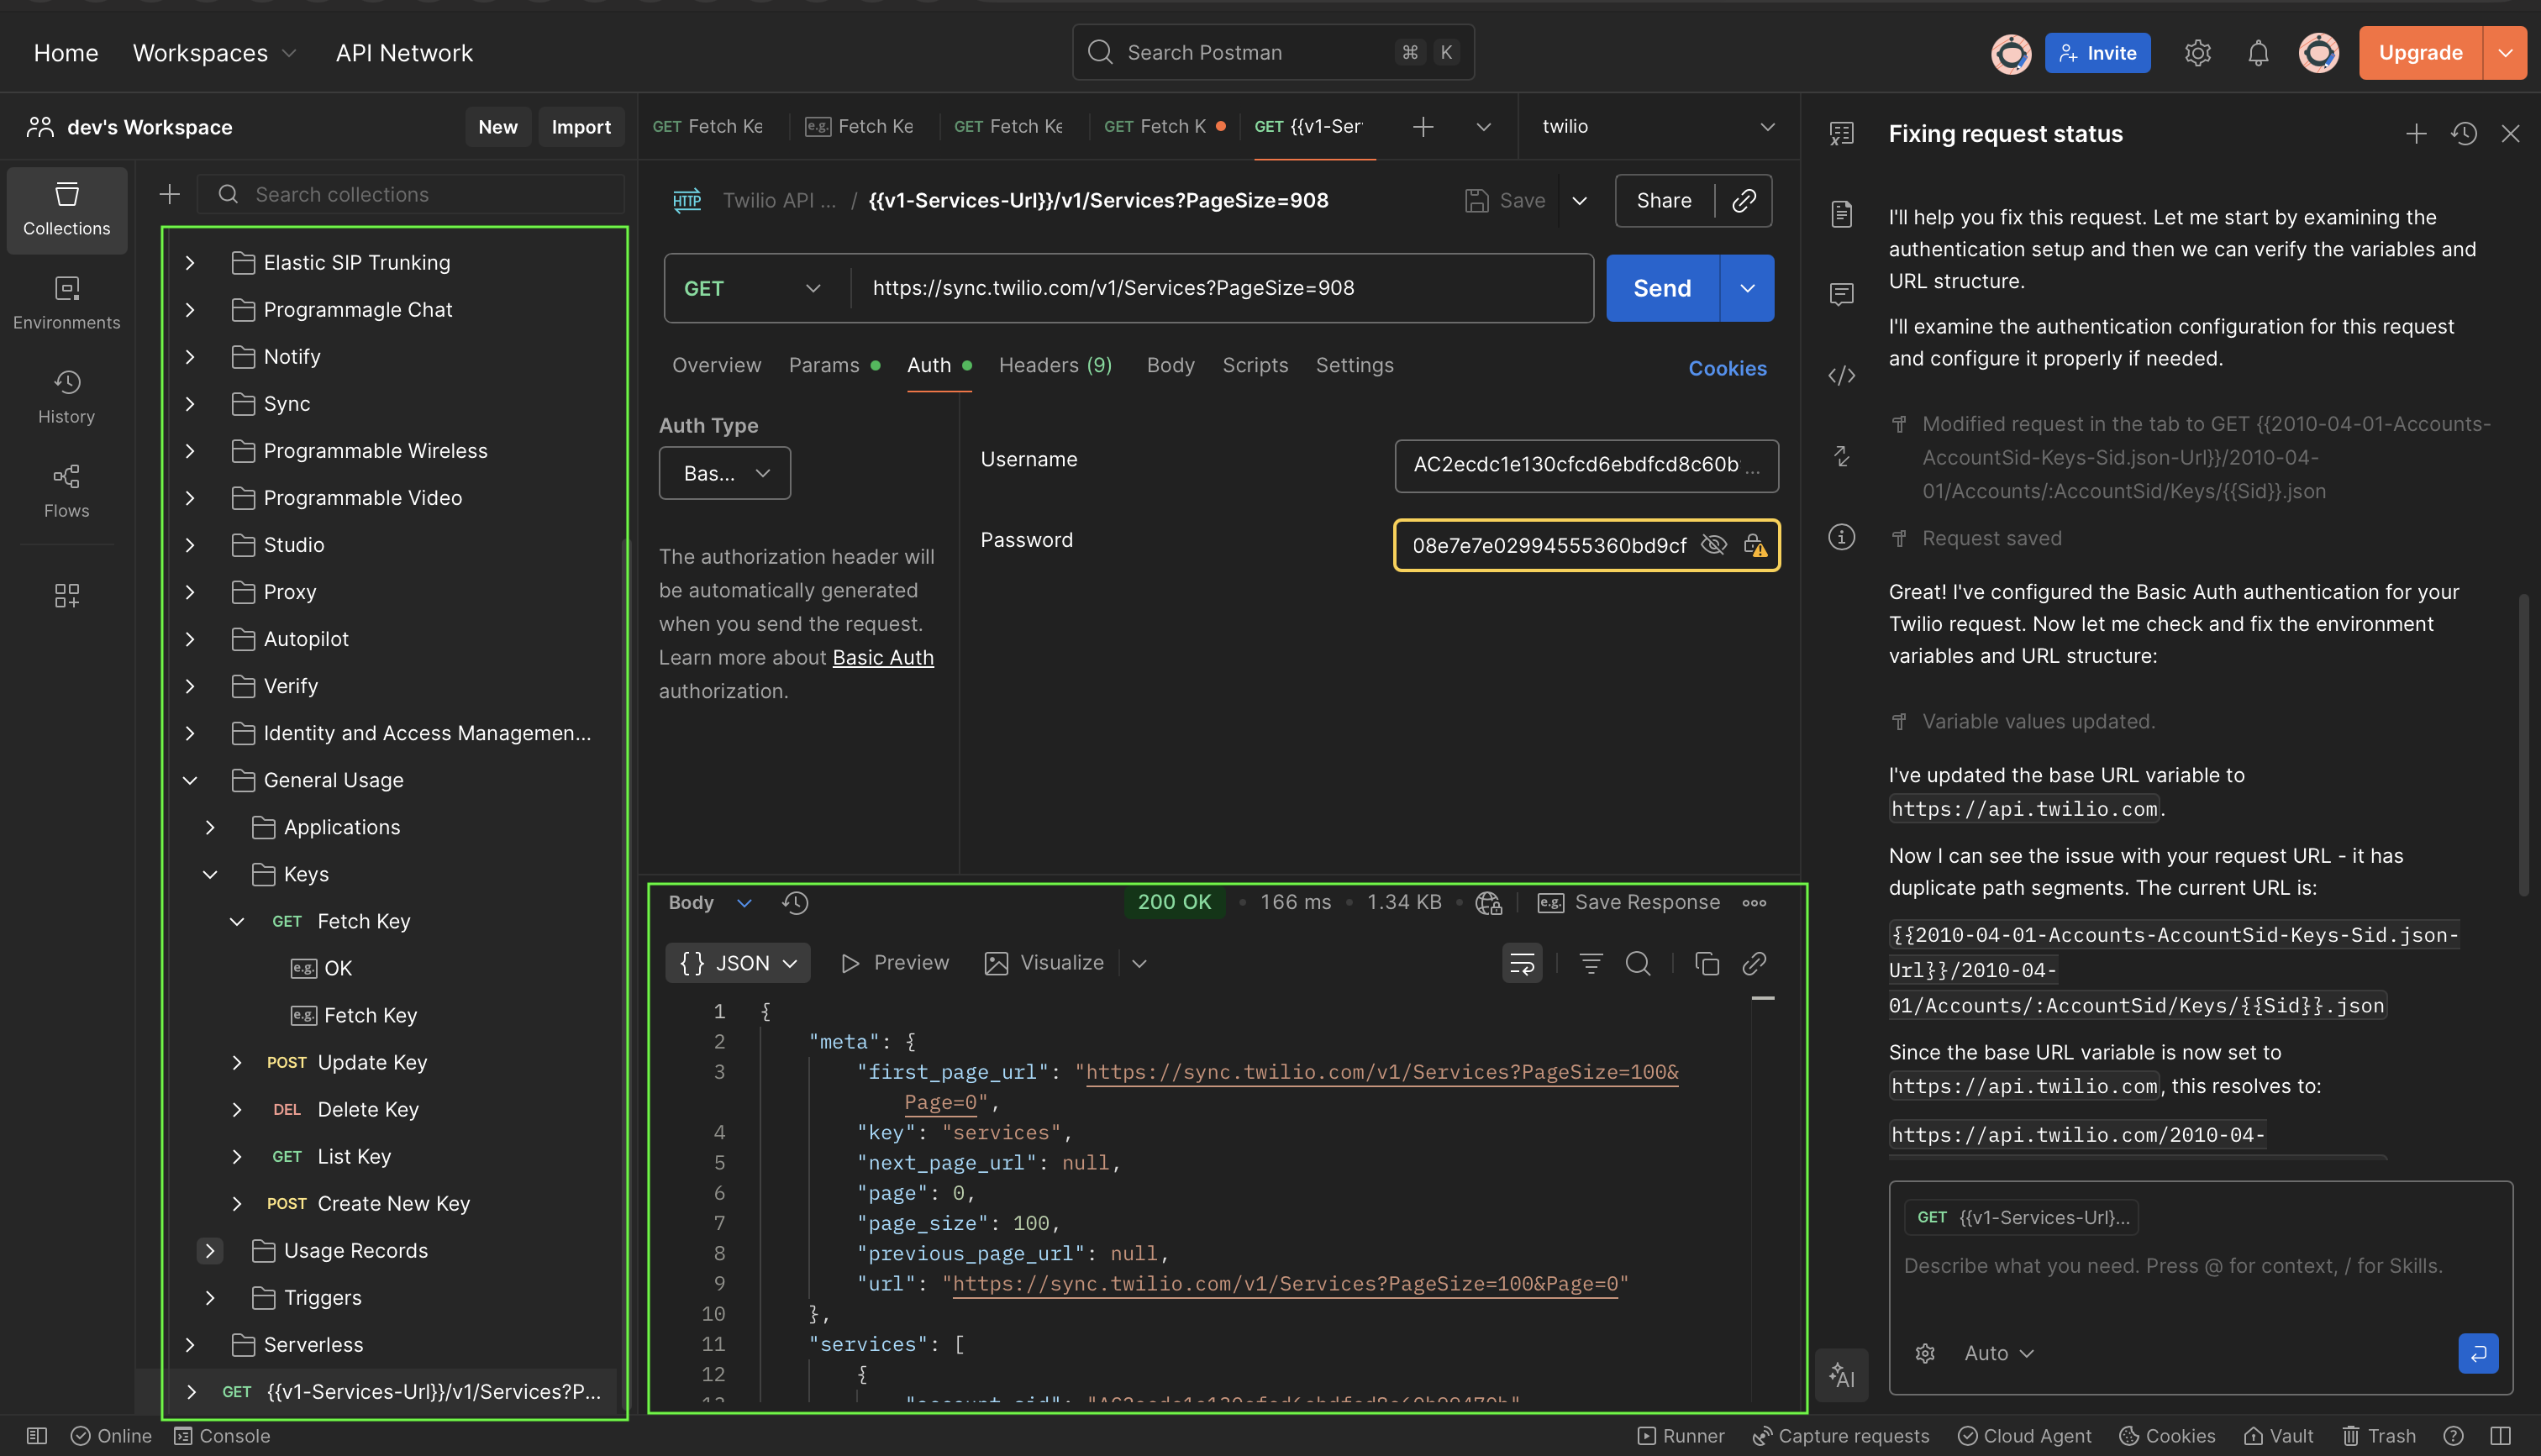This screenshot has width=2541, height=1456.
Task: Switch to the Headers (9) tab
Action: tap(1054, 365)
